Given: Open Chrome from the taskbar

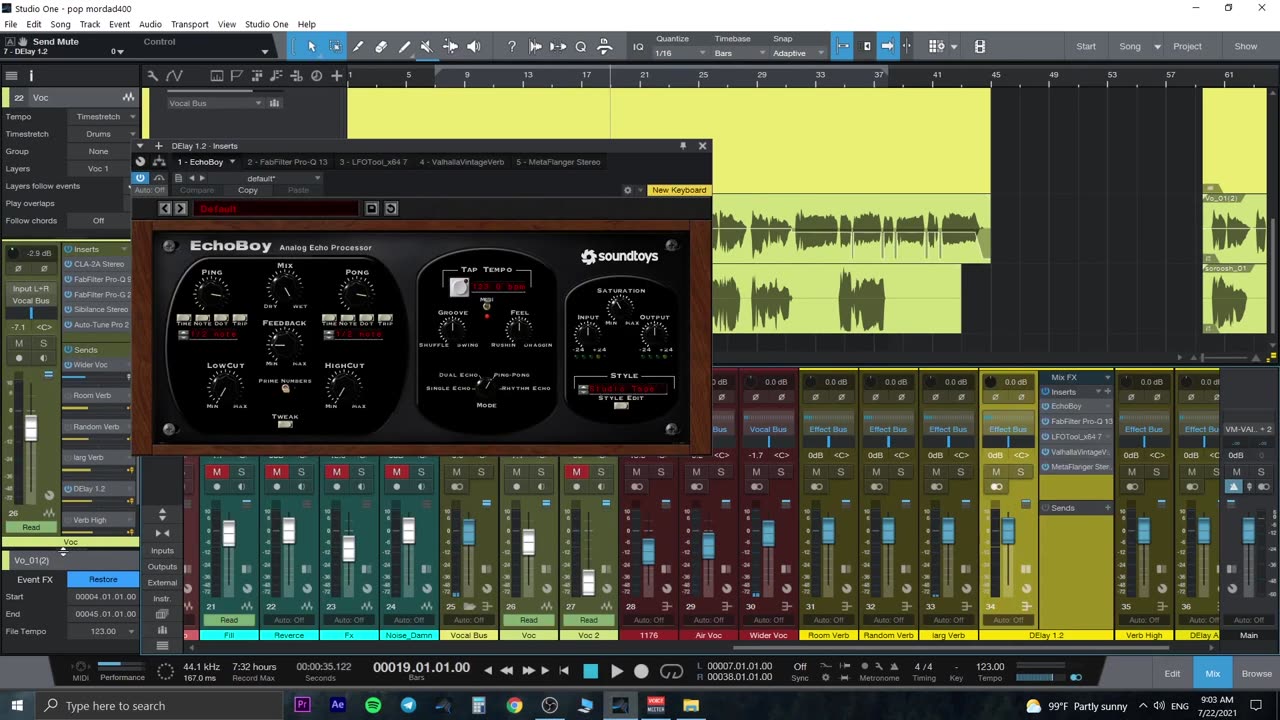Looking at the screenshot, I should click(514, 705).
